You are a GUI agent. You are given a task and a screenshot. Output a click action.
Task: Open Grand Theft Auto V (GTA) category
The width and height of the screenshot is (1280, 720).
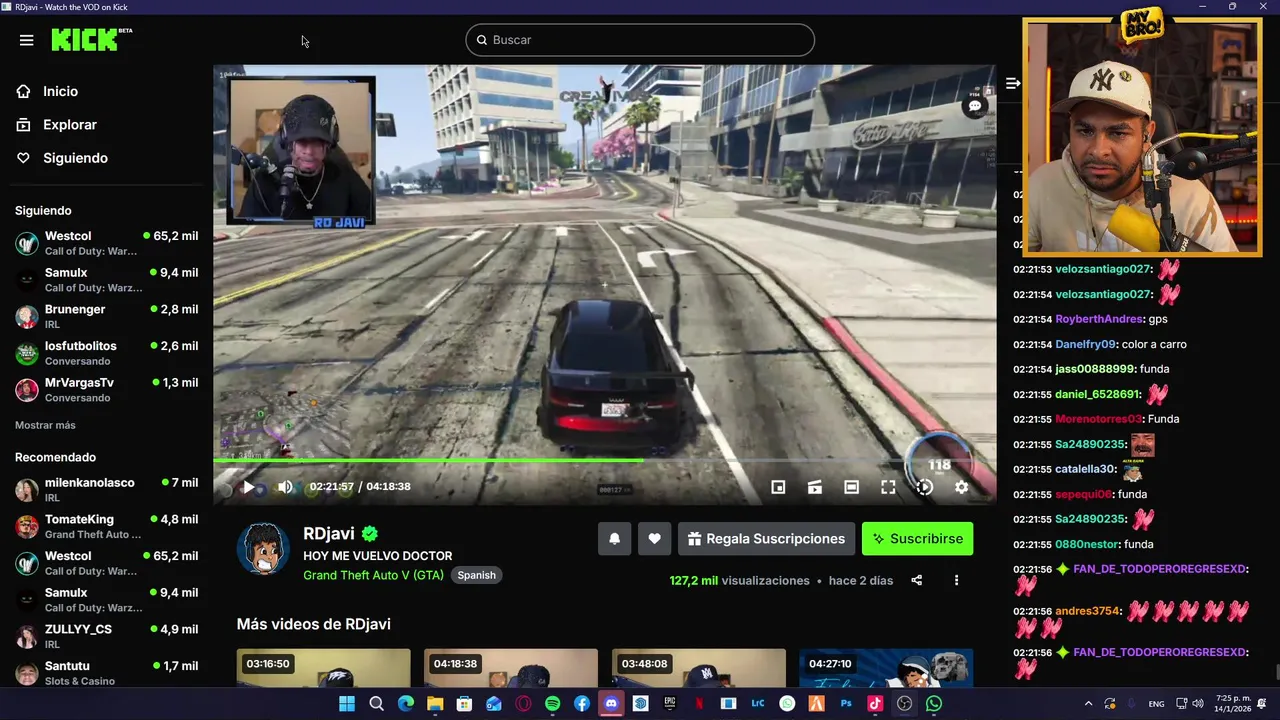point(374,575)
